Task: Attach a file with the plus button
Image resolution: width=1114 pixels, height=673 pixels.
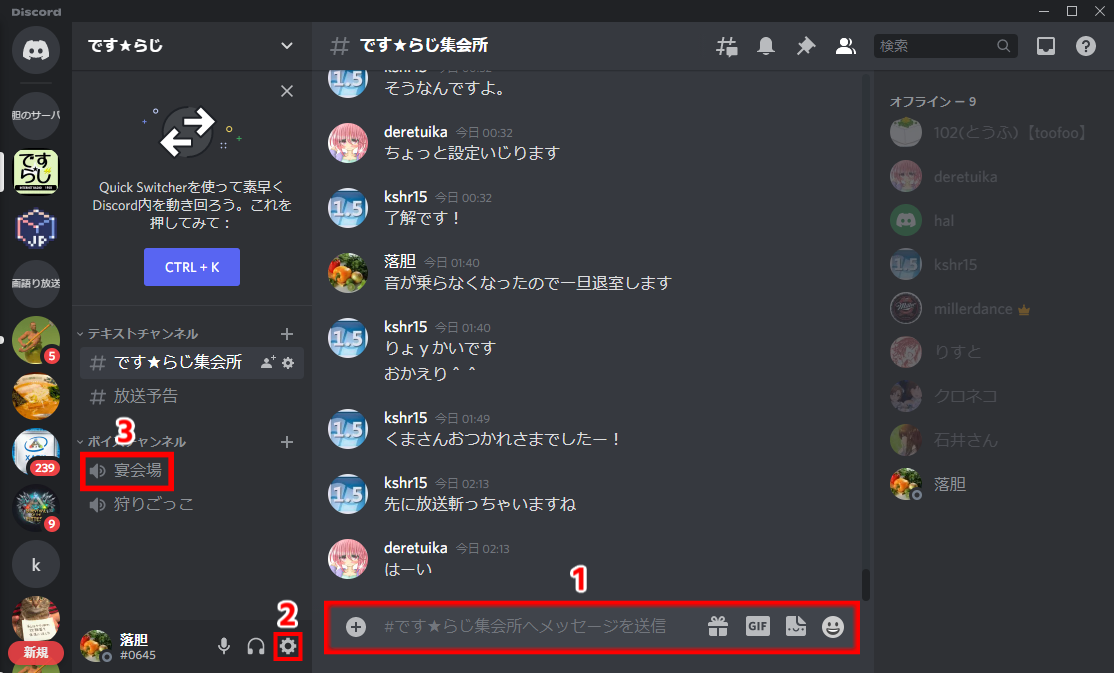Action: click(356, 626)
